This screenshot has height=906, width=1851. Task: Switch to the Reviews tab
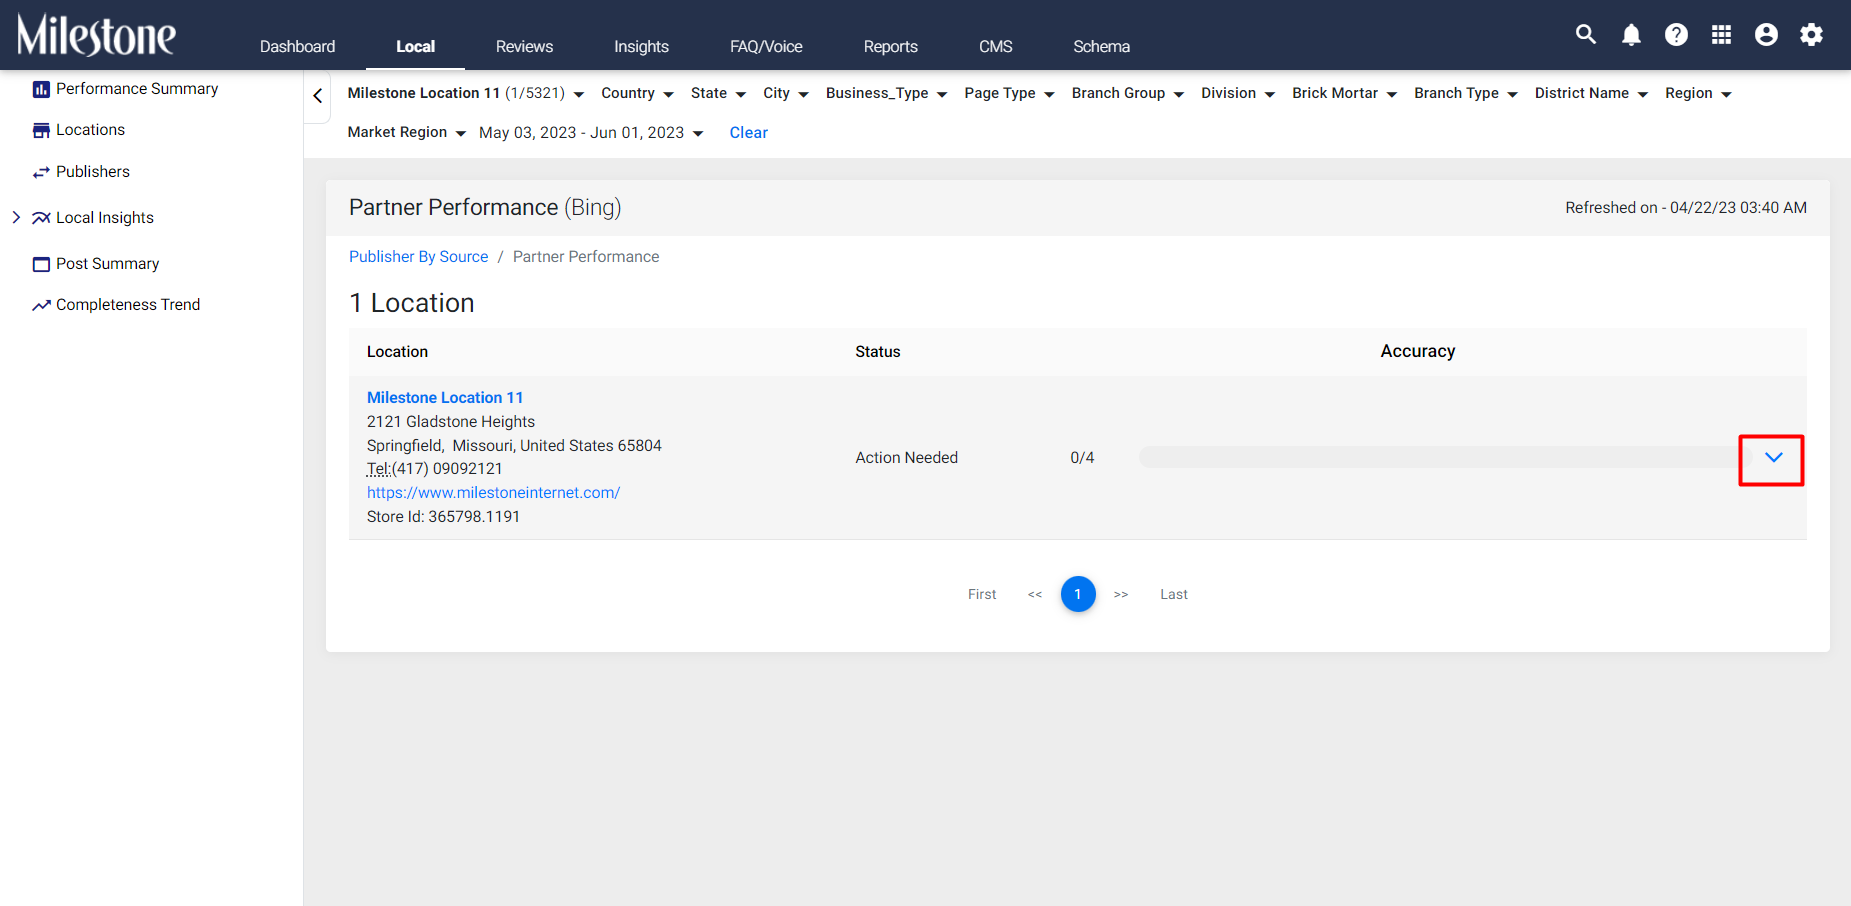[524, 46]
